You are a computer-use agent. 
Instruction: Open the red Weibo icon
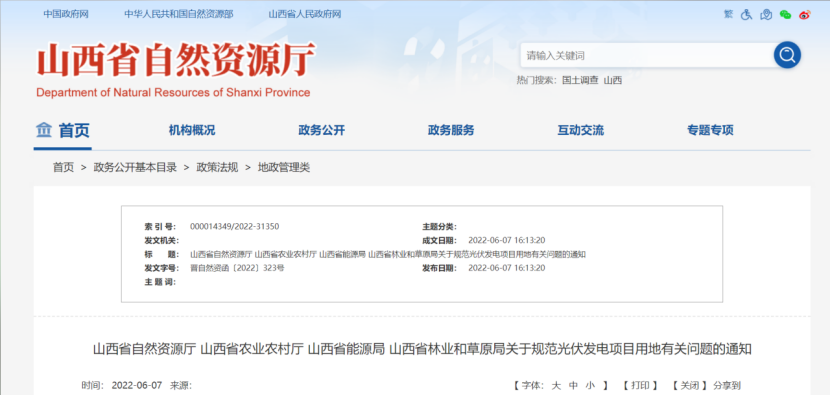(805, 14)
